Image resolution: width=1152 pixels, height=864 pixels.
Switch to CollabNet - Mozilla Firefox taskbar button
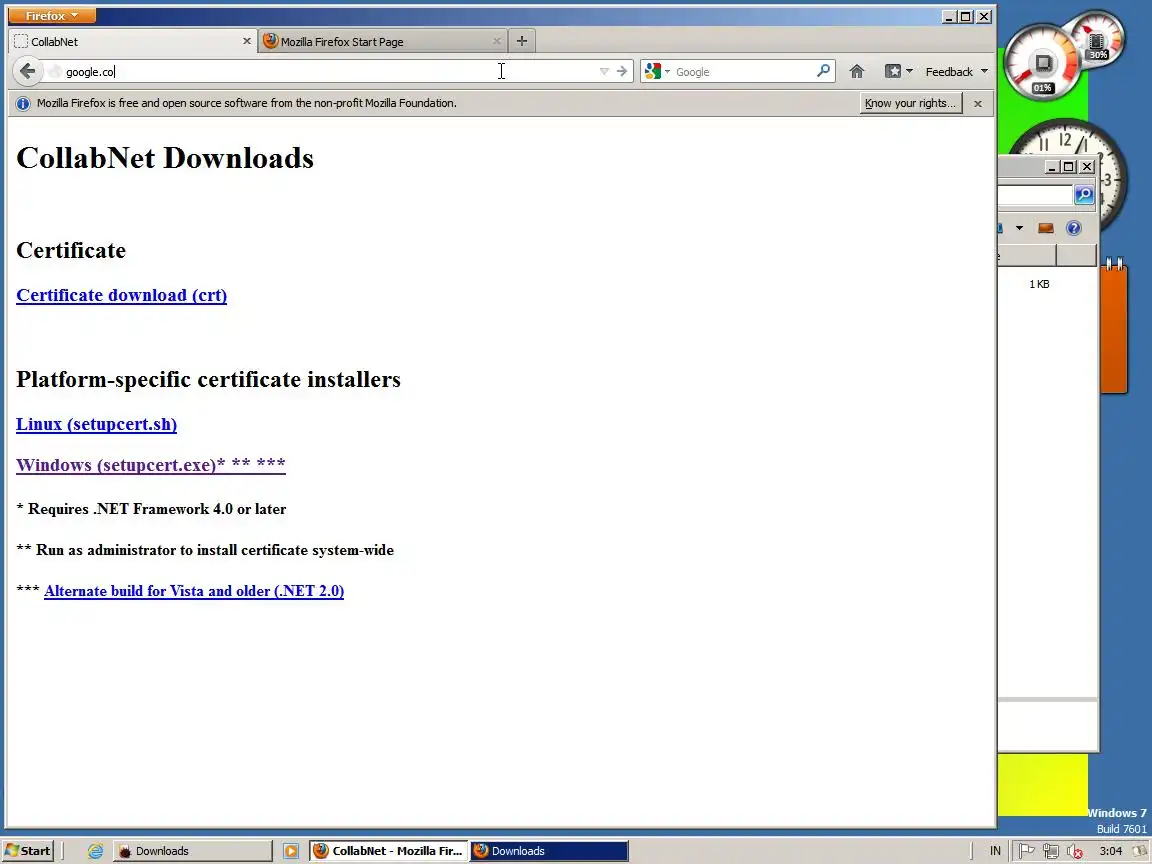point(388,851)
